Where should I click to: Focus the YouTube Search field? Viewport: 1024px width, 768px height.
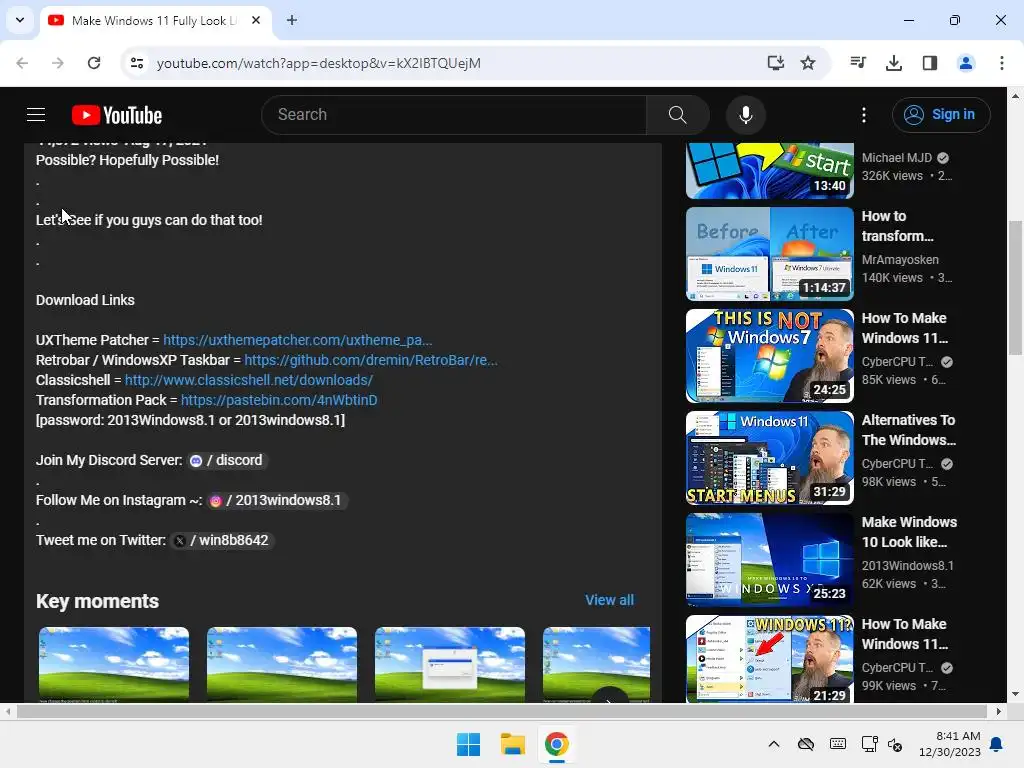454,115
